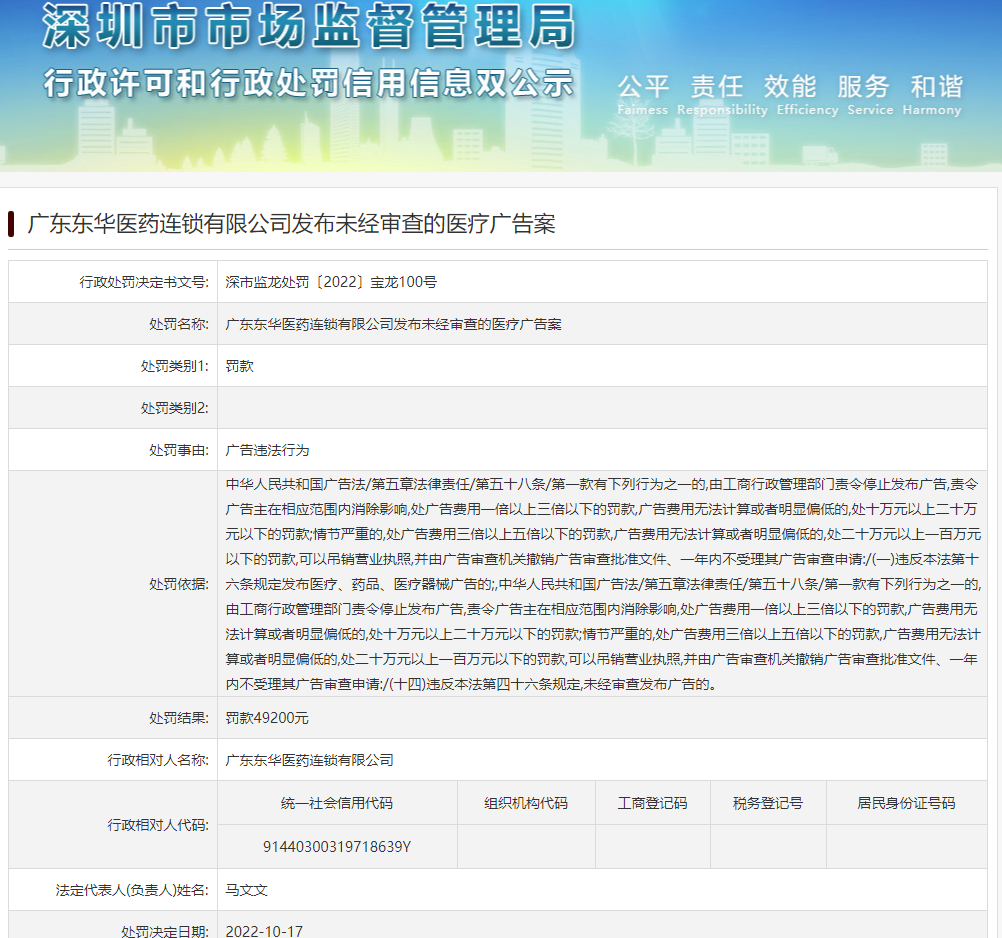Click the legal representative name 马文文
1002x938 pixels.
pos(247,889)
